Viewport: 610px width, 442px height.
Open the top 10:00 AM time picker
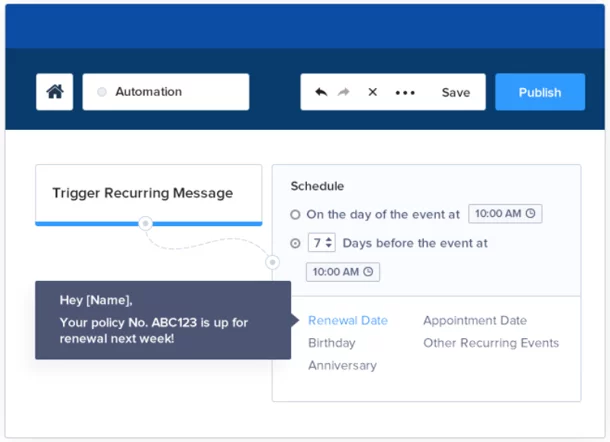(x=505, y=214)
